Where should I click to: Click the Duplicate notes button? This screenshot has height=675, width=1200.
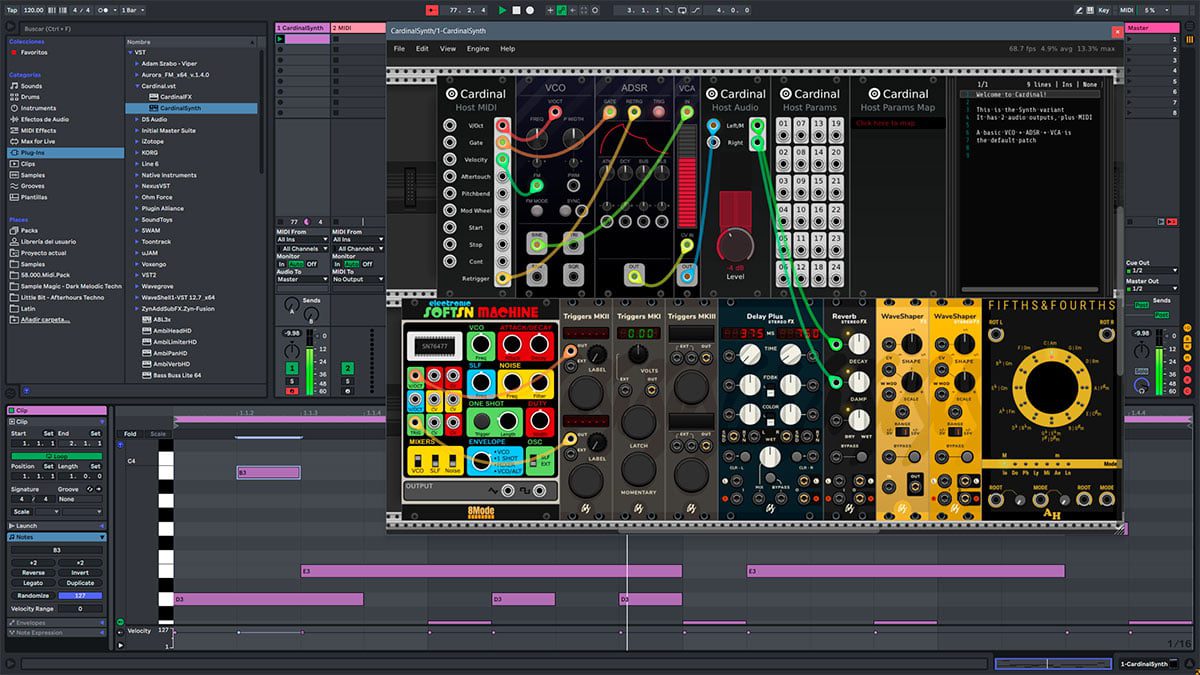coord(80,583)
